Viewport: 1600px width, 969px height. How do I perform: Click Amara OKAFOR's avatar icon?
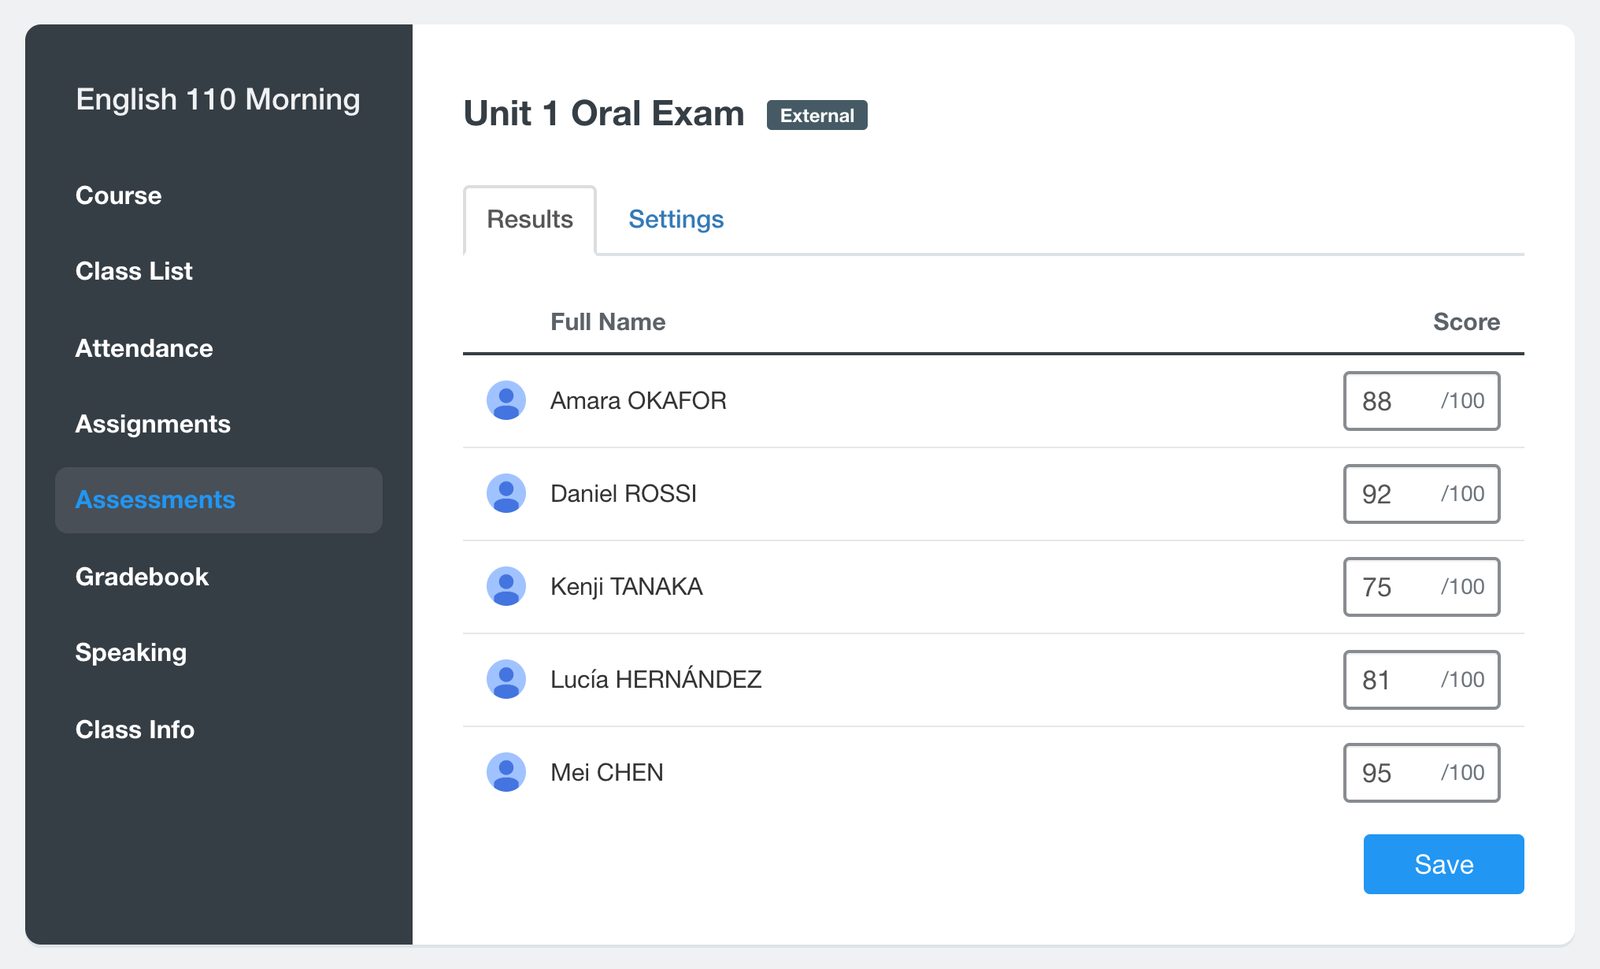(506, 400)
